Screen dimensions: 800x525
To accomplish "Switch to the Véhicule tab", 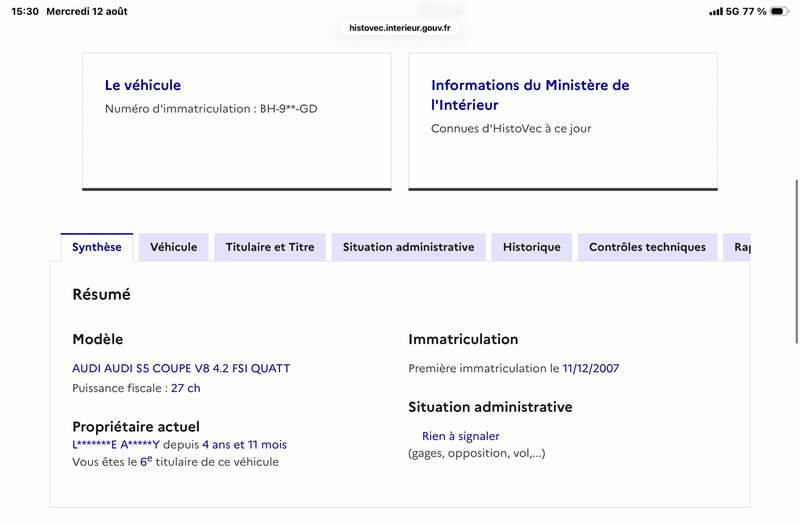I will coord(173,247).
